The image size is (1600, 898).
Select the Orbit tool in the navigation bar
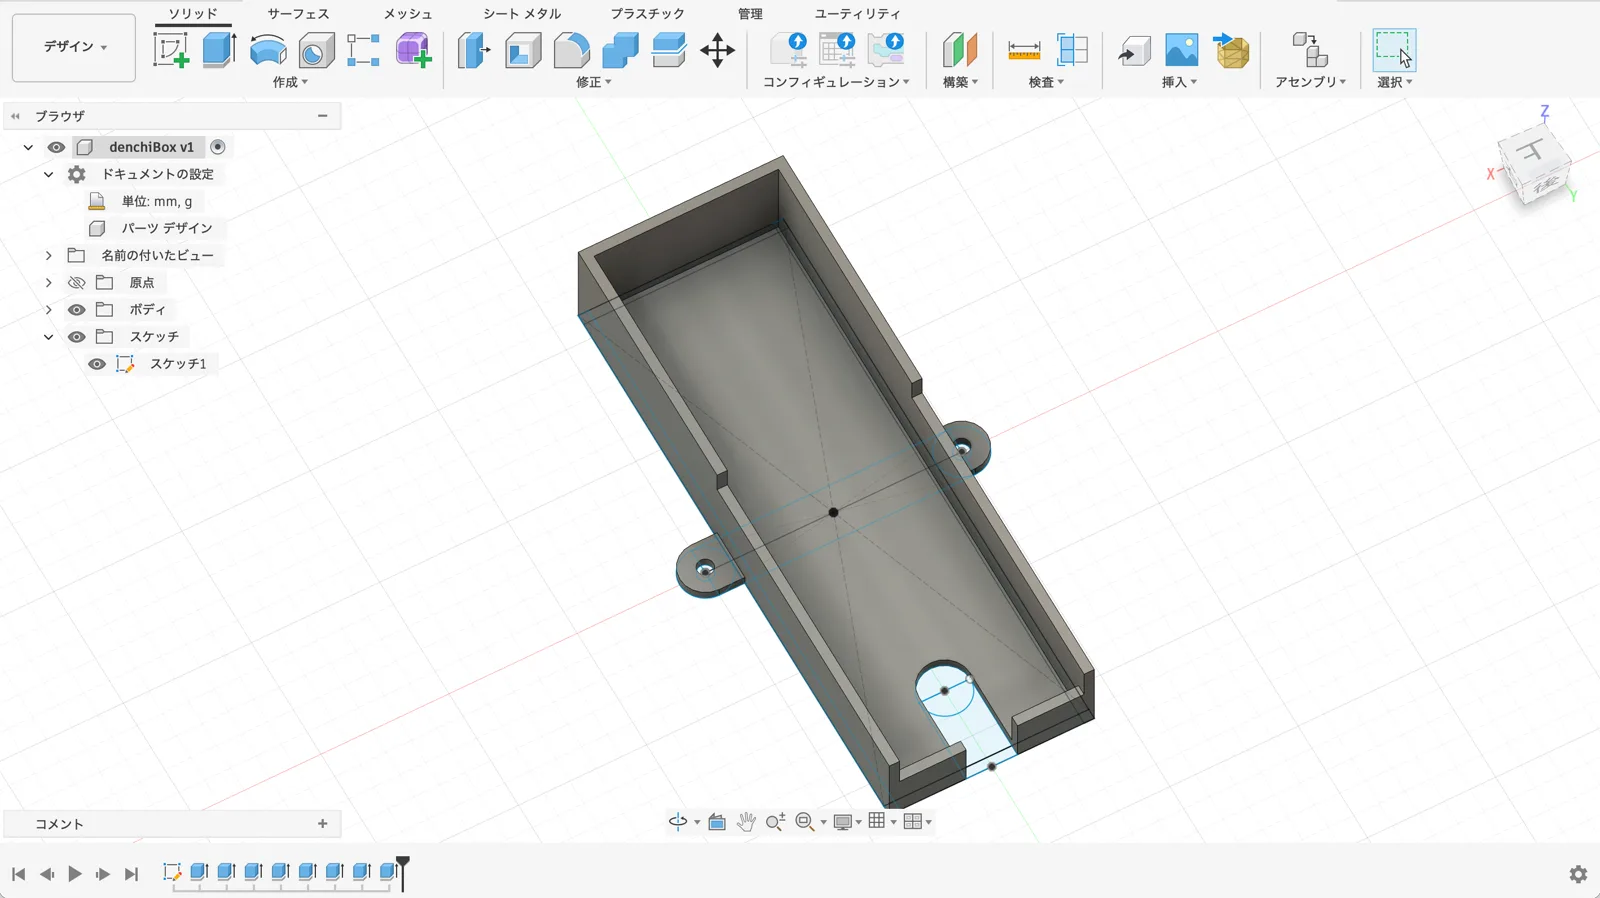(678, 822)
